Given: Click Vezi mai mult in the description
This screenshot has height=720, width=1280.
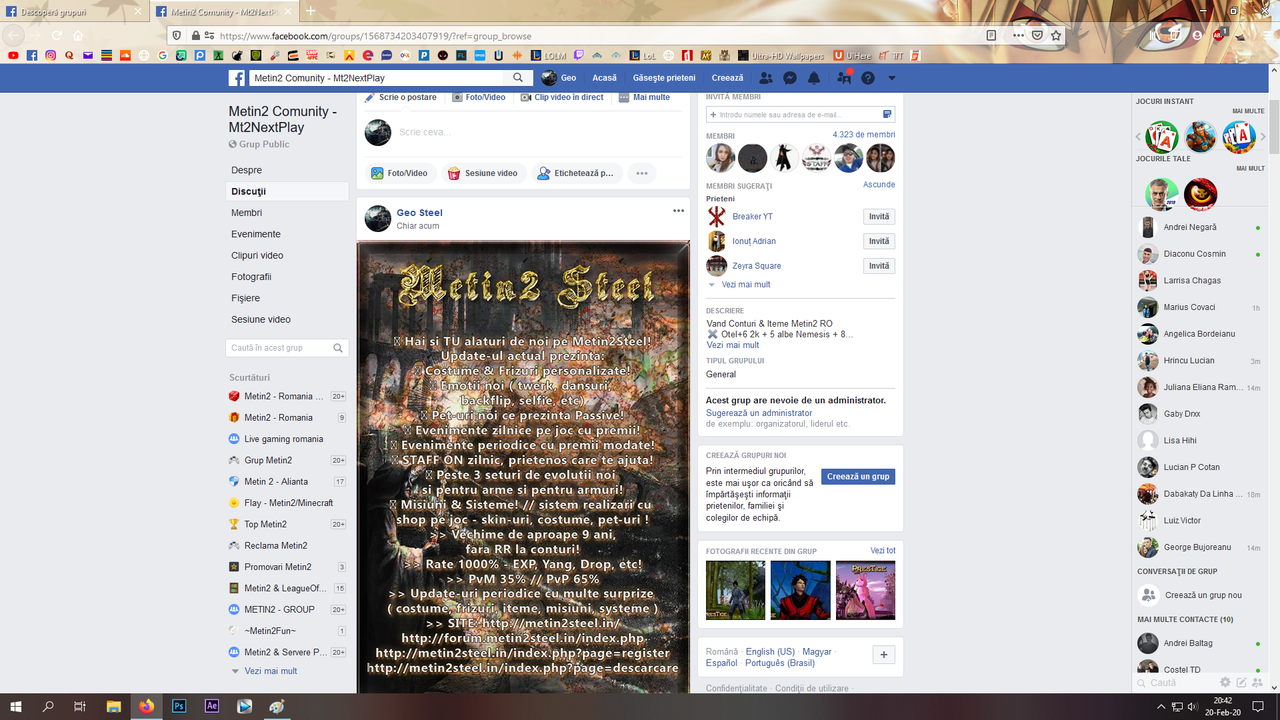Looking at the screenshot, I should click(733, 345).
